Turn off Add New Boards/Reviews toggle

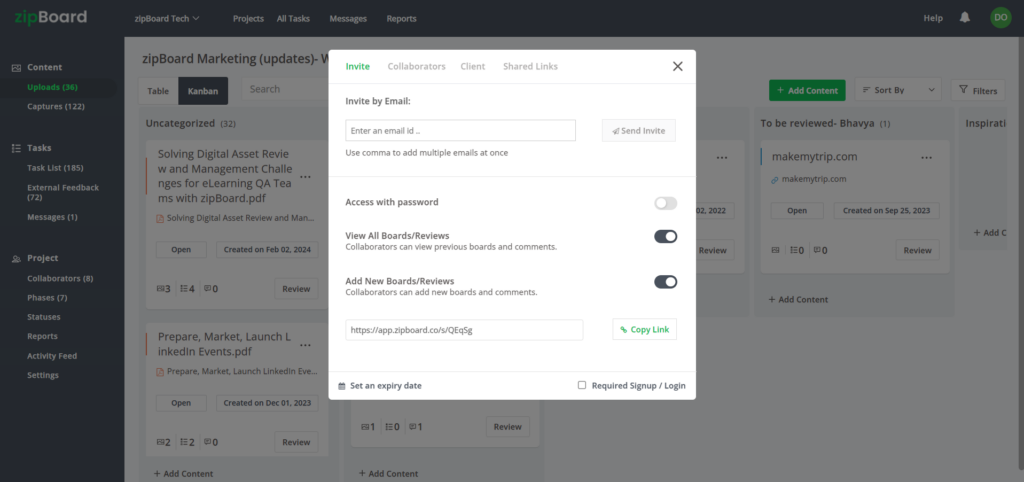point(665,282)
